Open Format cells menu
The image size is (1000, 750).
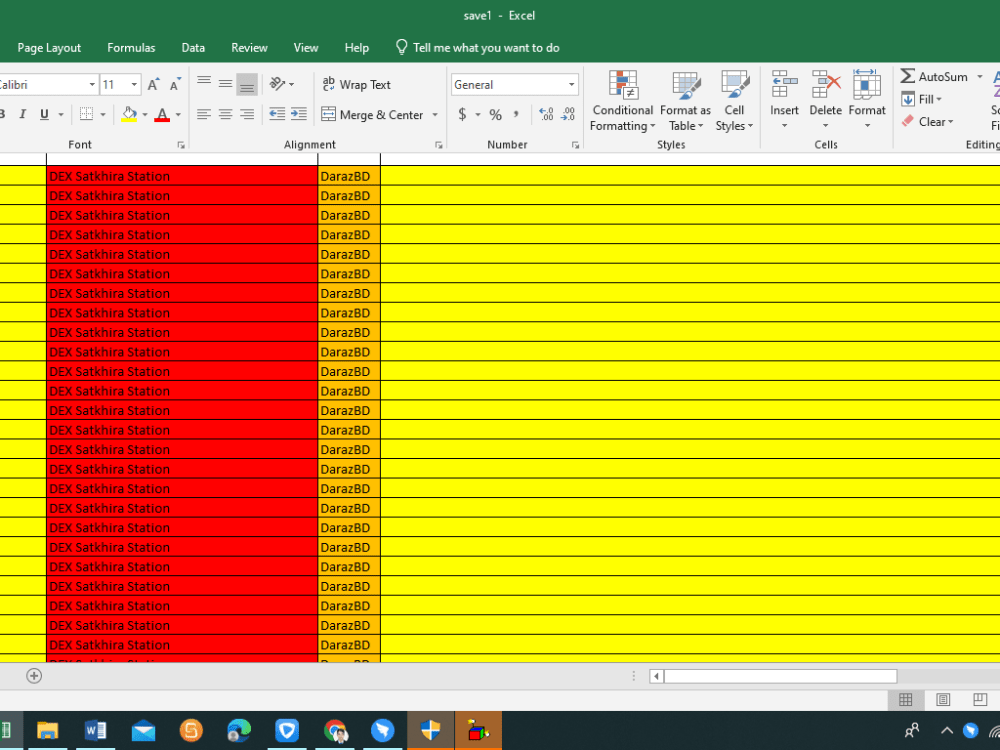[867, 99]
